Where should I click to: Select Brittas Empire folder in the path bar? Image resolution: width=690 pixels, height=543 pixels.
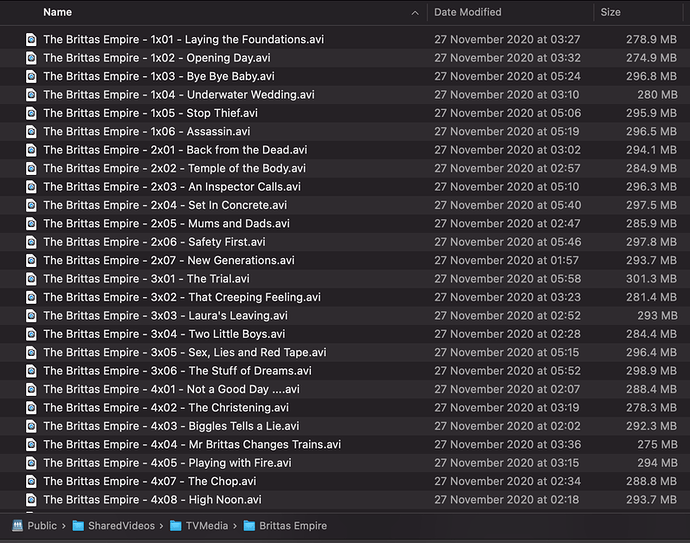click(x=293, y=526)
